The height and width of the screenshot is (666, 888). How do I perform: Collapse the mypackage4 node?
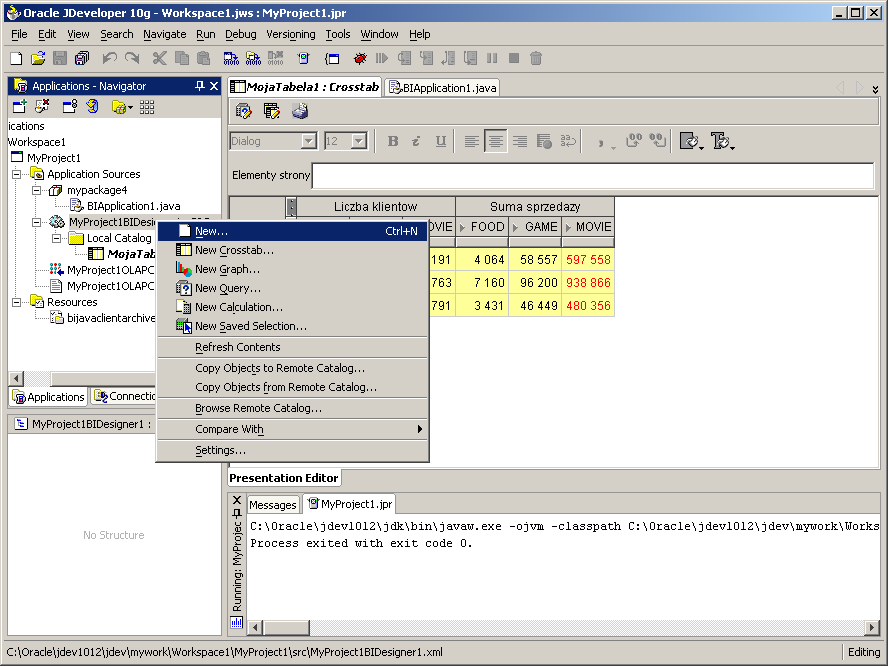tap(36, 190)
